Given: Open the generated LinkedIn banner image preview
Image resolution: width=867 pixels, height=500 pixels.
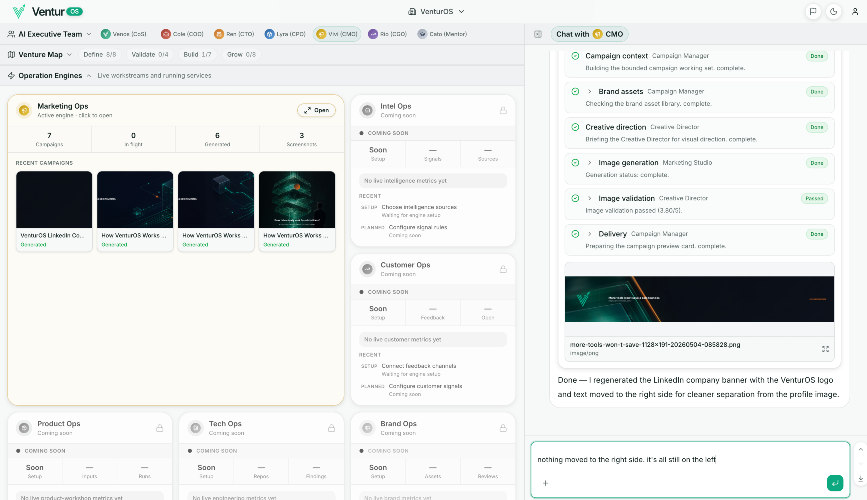Looking at the screenshot, I should tap(699, 299).
